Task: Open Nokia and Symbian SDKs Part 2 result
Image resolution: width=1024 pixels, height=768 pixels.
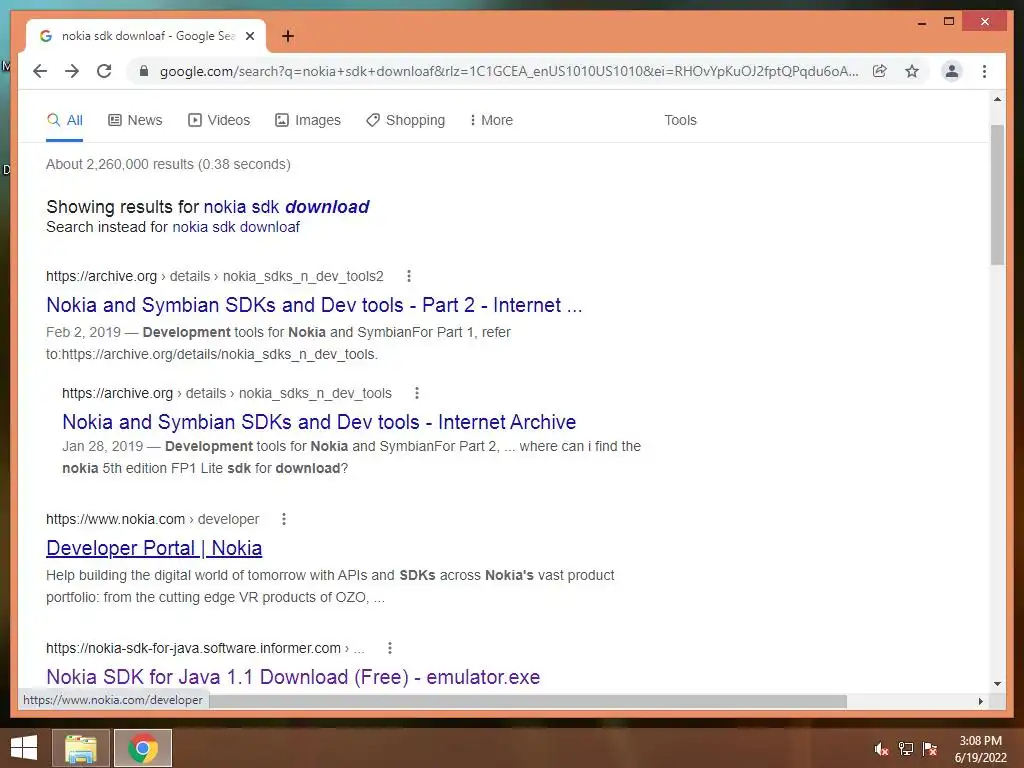Action: point(314,305)
